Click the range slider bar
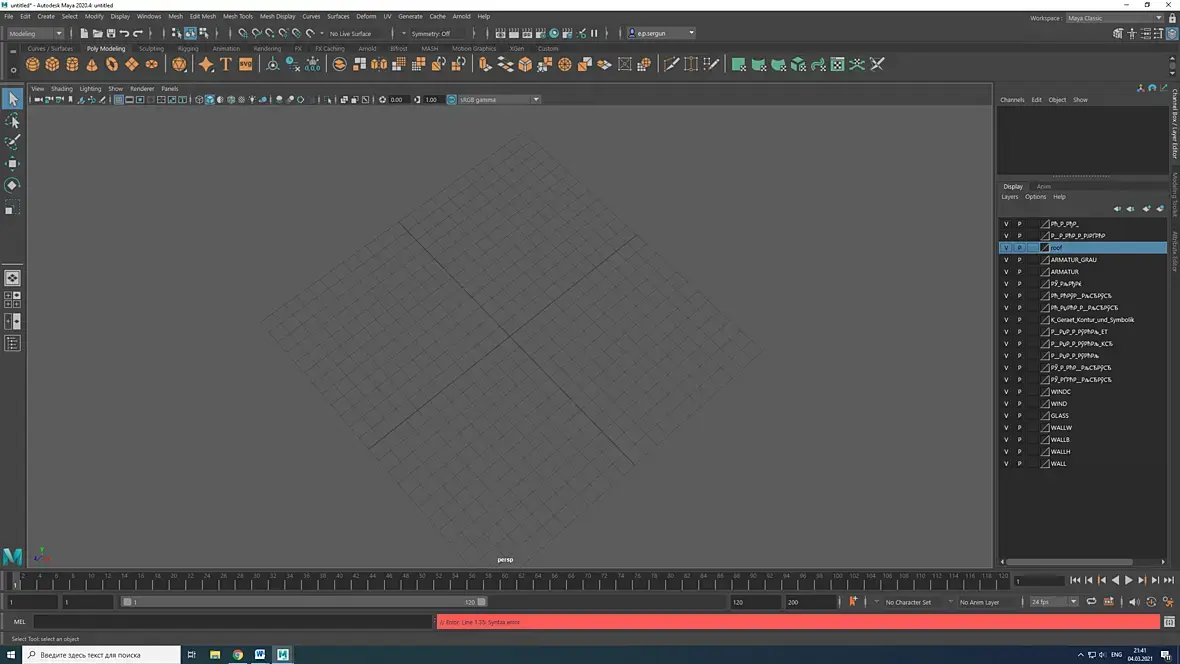1180x664 pixels. tap(304, 602)
